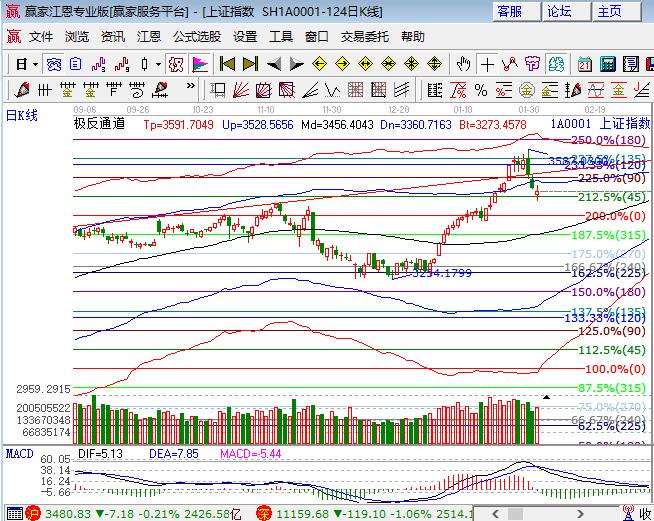Click the 日K线 chart label
This screenshot has height=521, width=654.
click(22, 115)
